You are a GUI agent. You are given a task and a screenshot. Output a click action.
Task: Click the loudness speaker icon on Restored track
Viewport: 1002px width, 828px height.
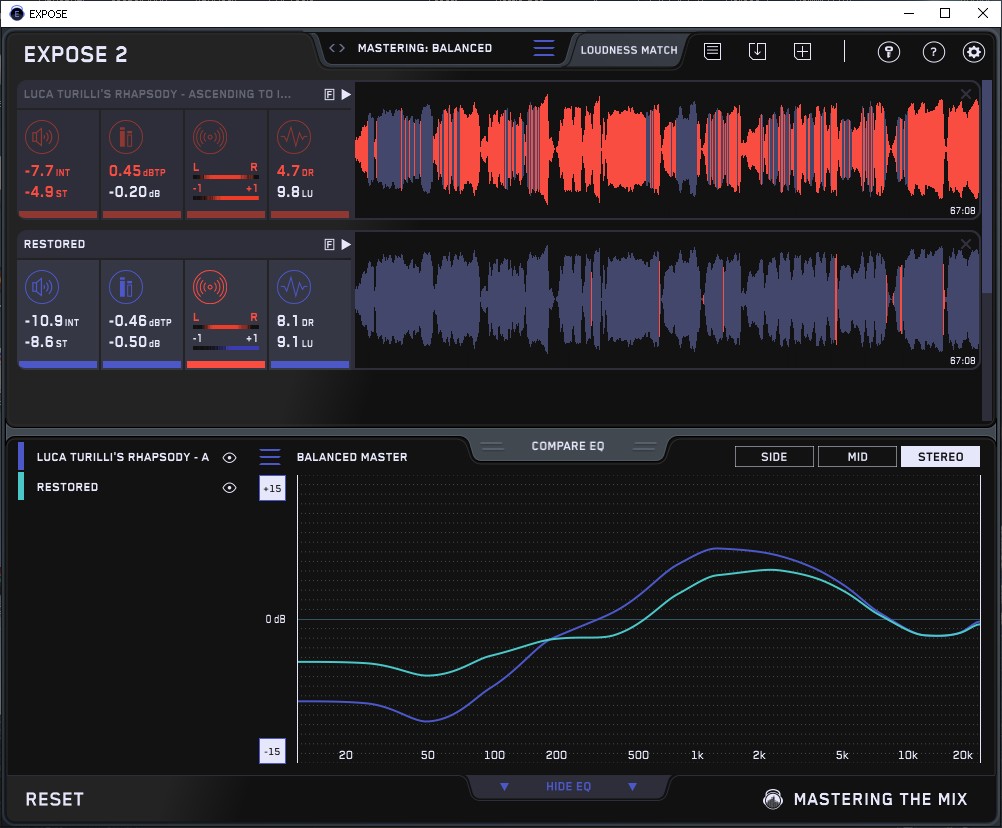(42, 287)
